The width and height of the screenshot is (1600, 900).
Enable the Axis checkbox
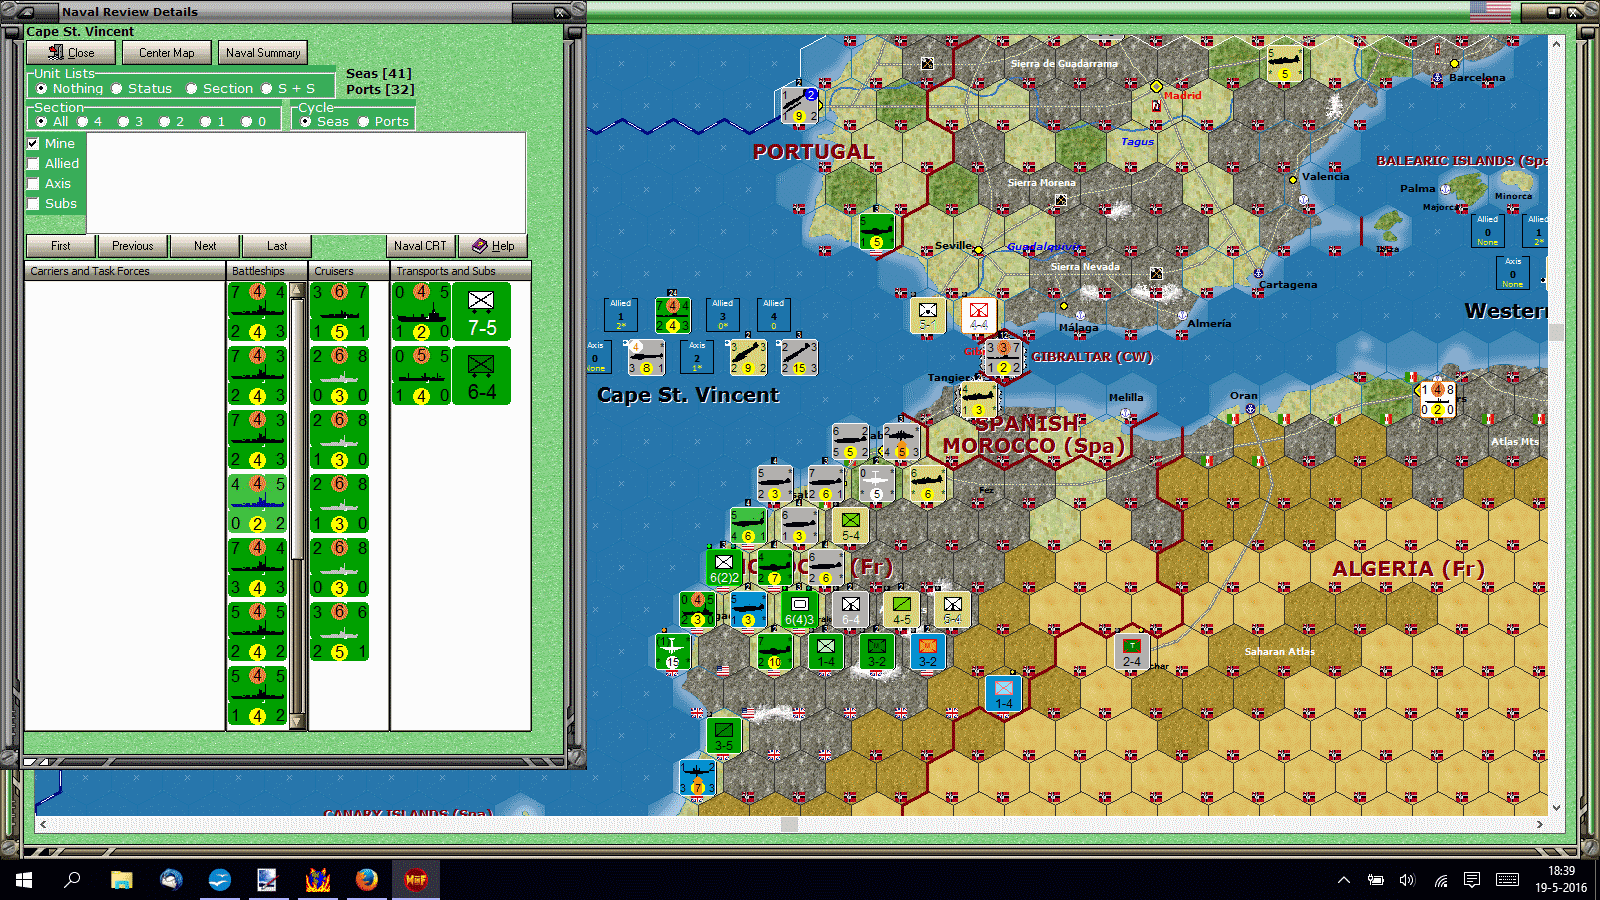(x=34, y=184)
